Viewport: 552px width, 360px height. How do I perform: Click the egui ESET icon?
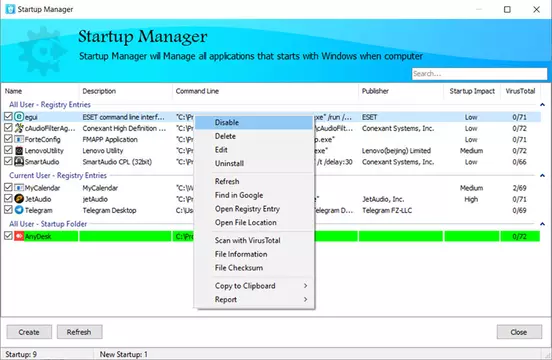[19, 116]
